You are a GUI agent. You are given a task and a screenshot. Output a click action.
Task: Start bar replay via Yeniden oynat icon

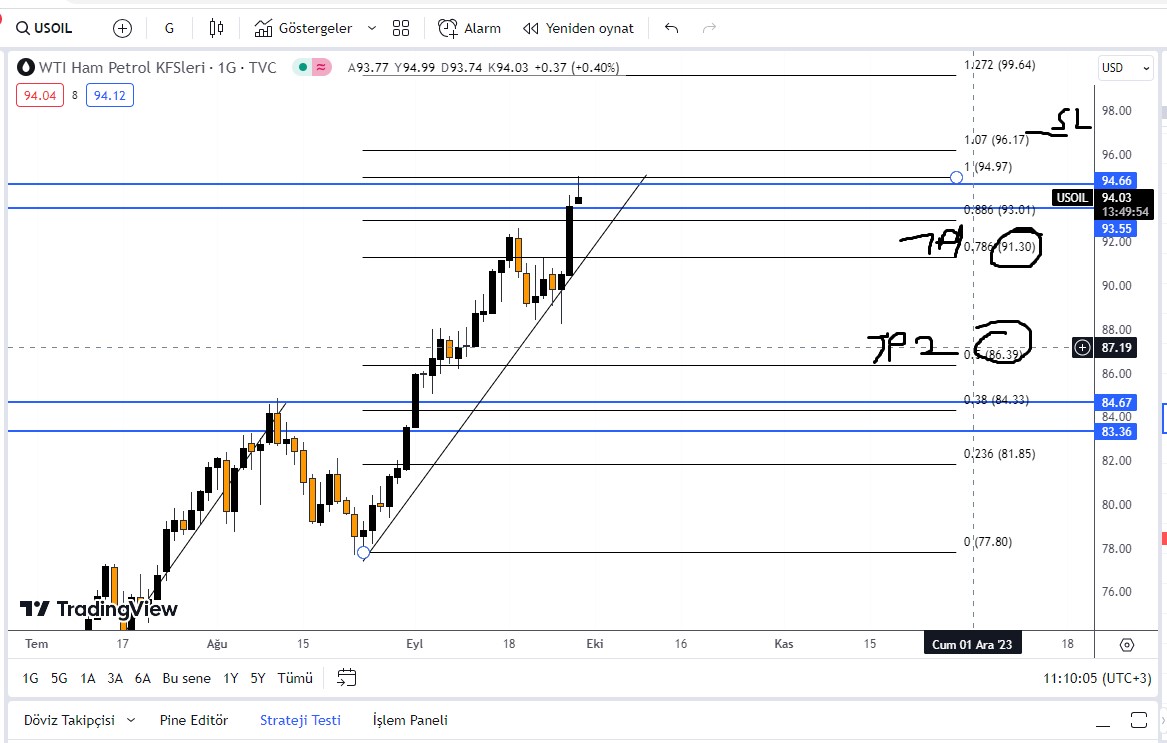click(x=578, y=28)
